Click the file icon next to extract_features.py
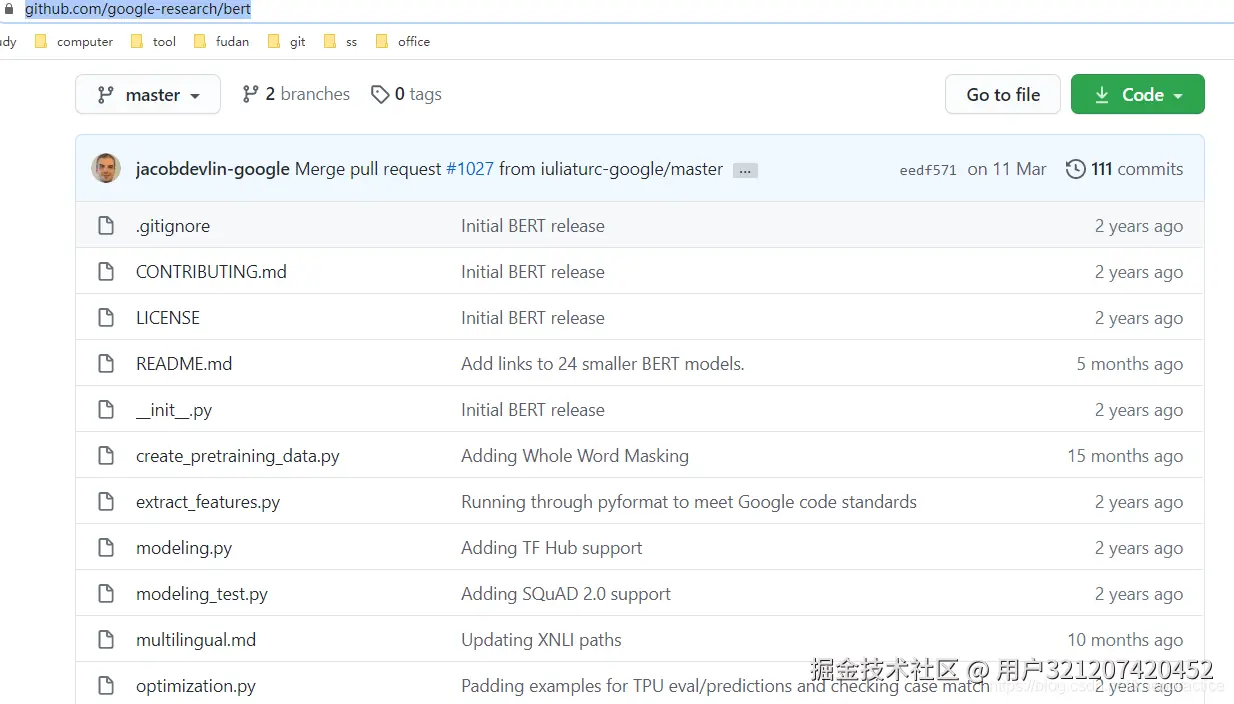 tap(106, 502)
